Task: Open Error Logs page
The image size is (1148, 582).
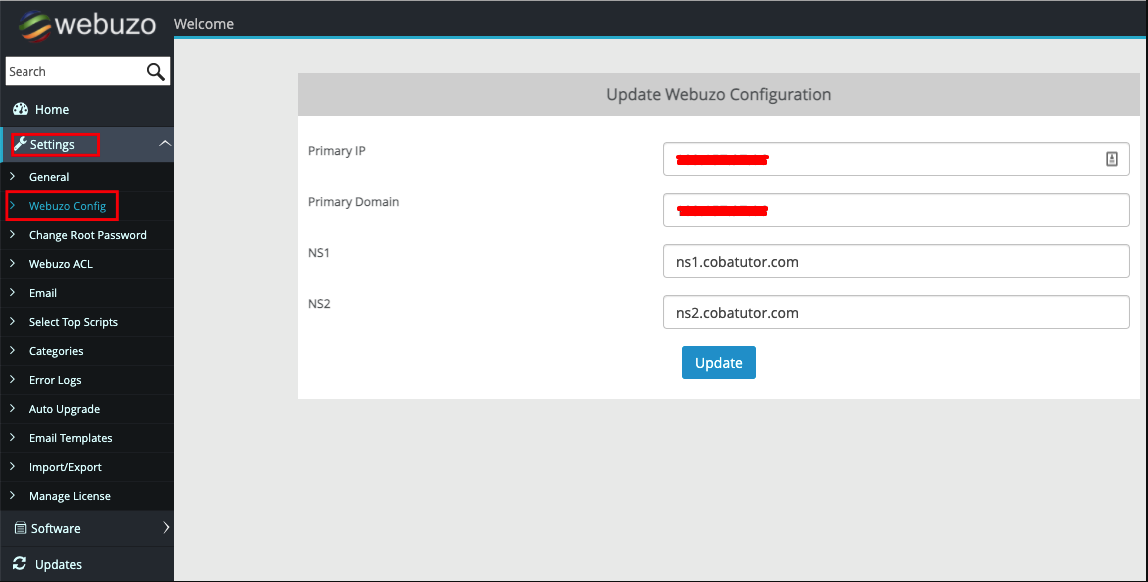Action: coord(55,380)
